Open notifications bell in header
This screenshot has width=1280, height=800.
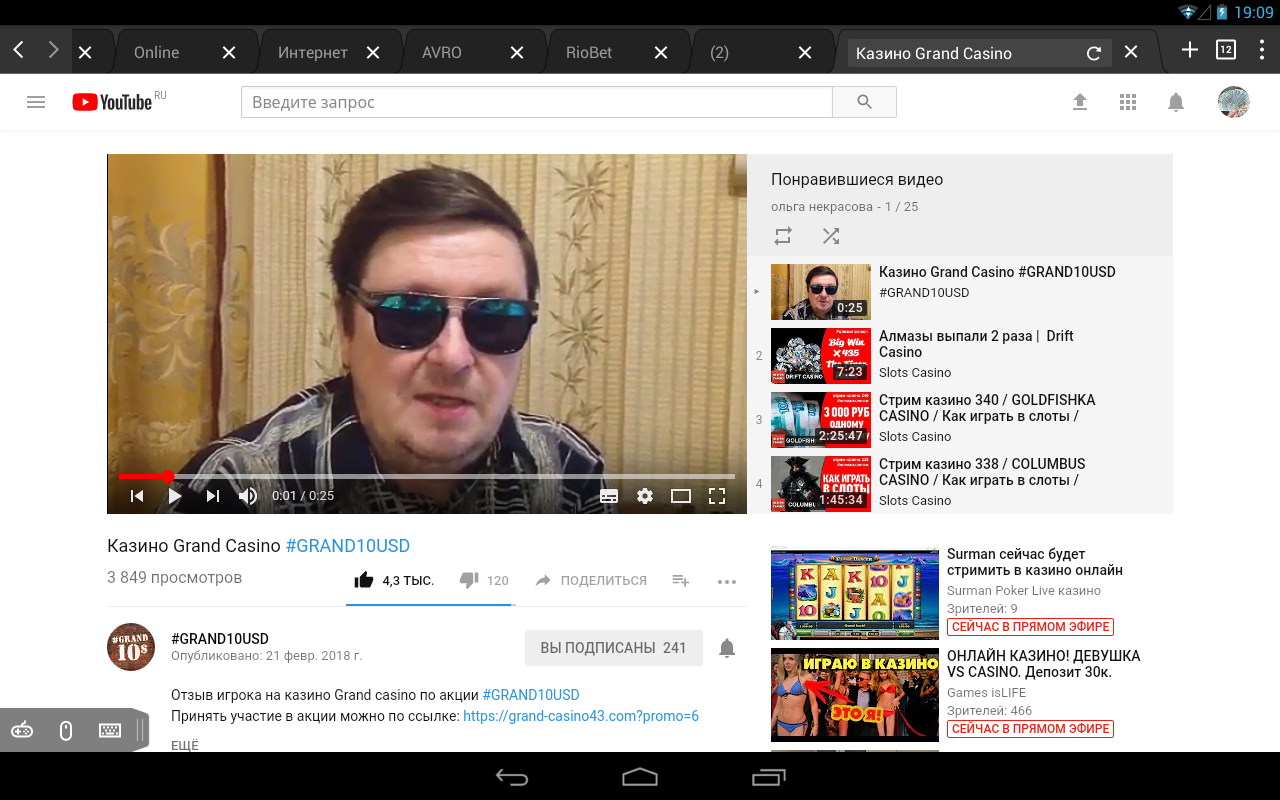(1176, 102)
